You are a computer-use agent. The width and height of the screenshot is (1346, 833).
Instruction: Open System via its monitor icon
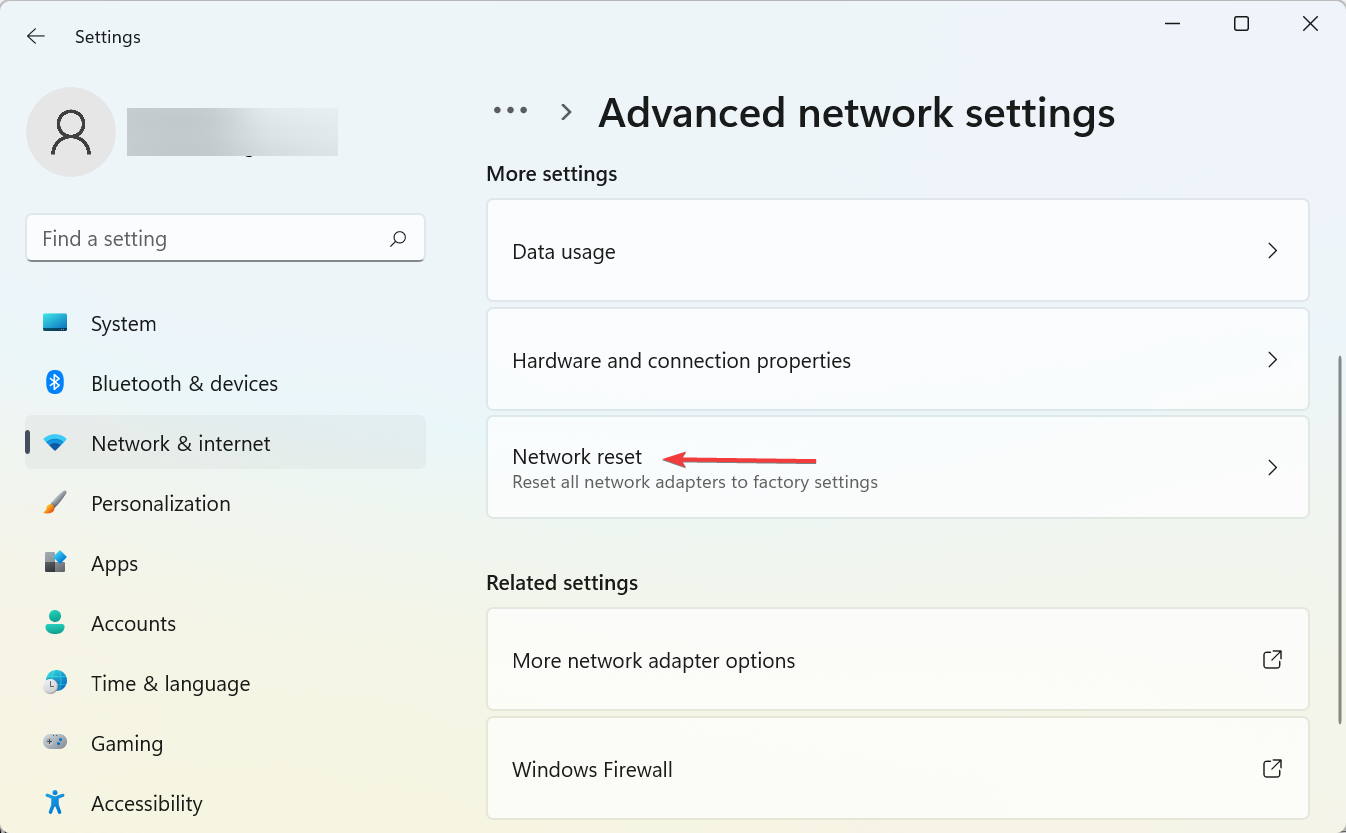(x=55, y=323)
